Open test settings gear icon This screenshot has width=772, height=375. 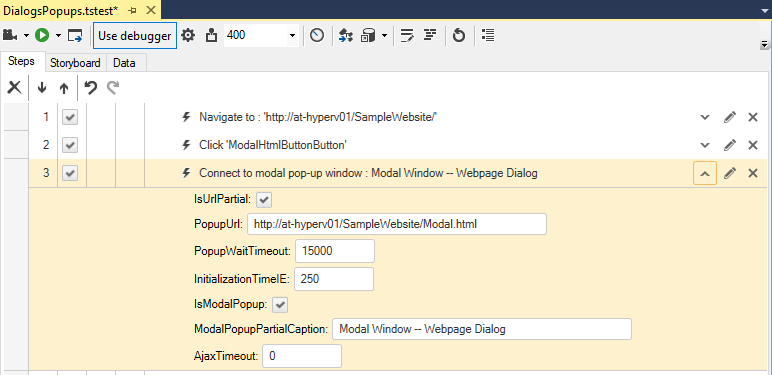pos(188,35)
